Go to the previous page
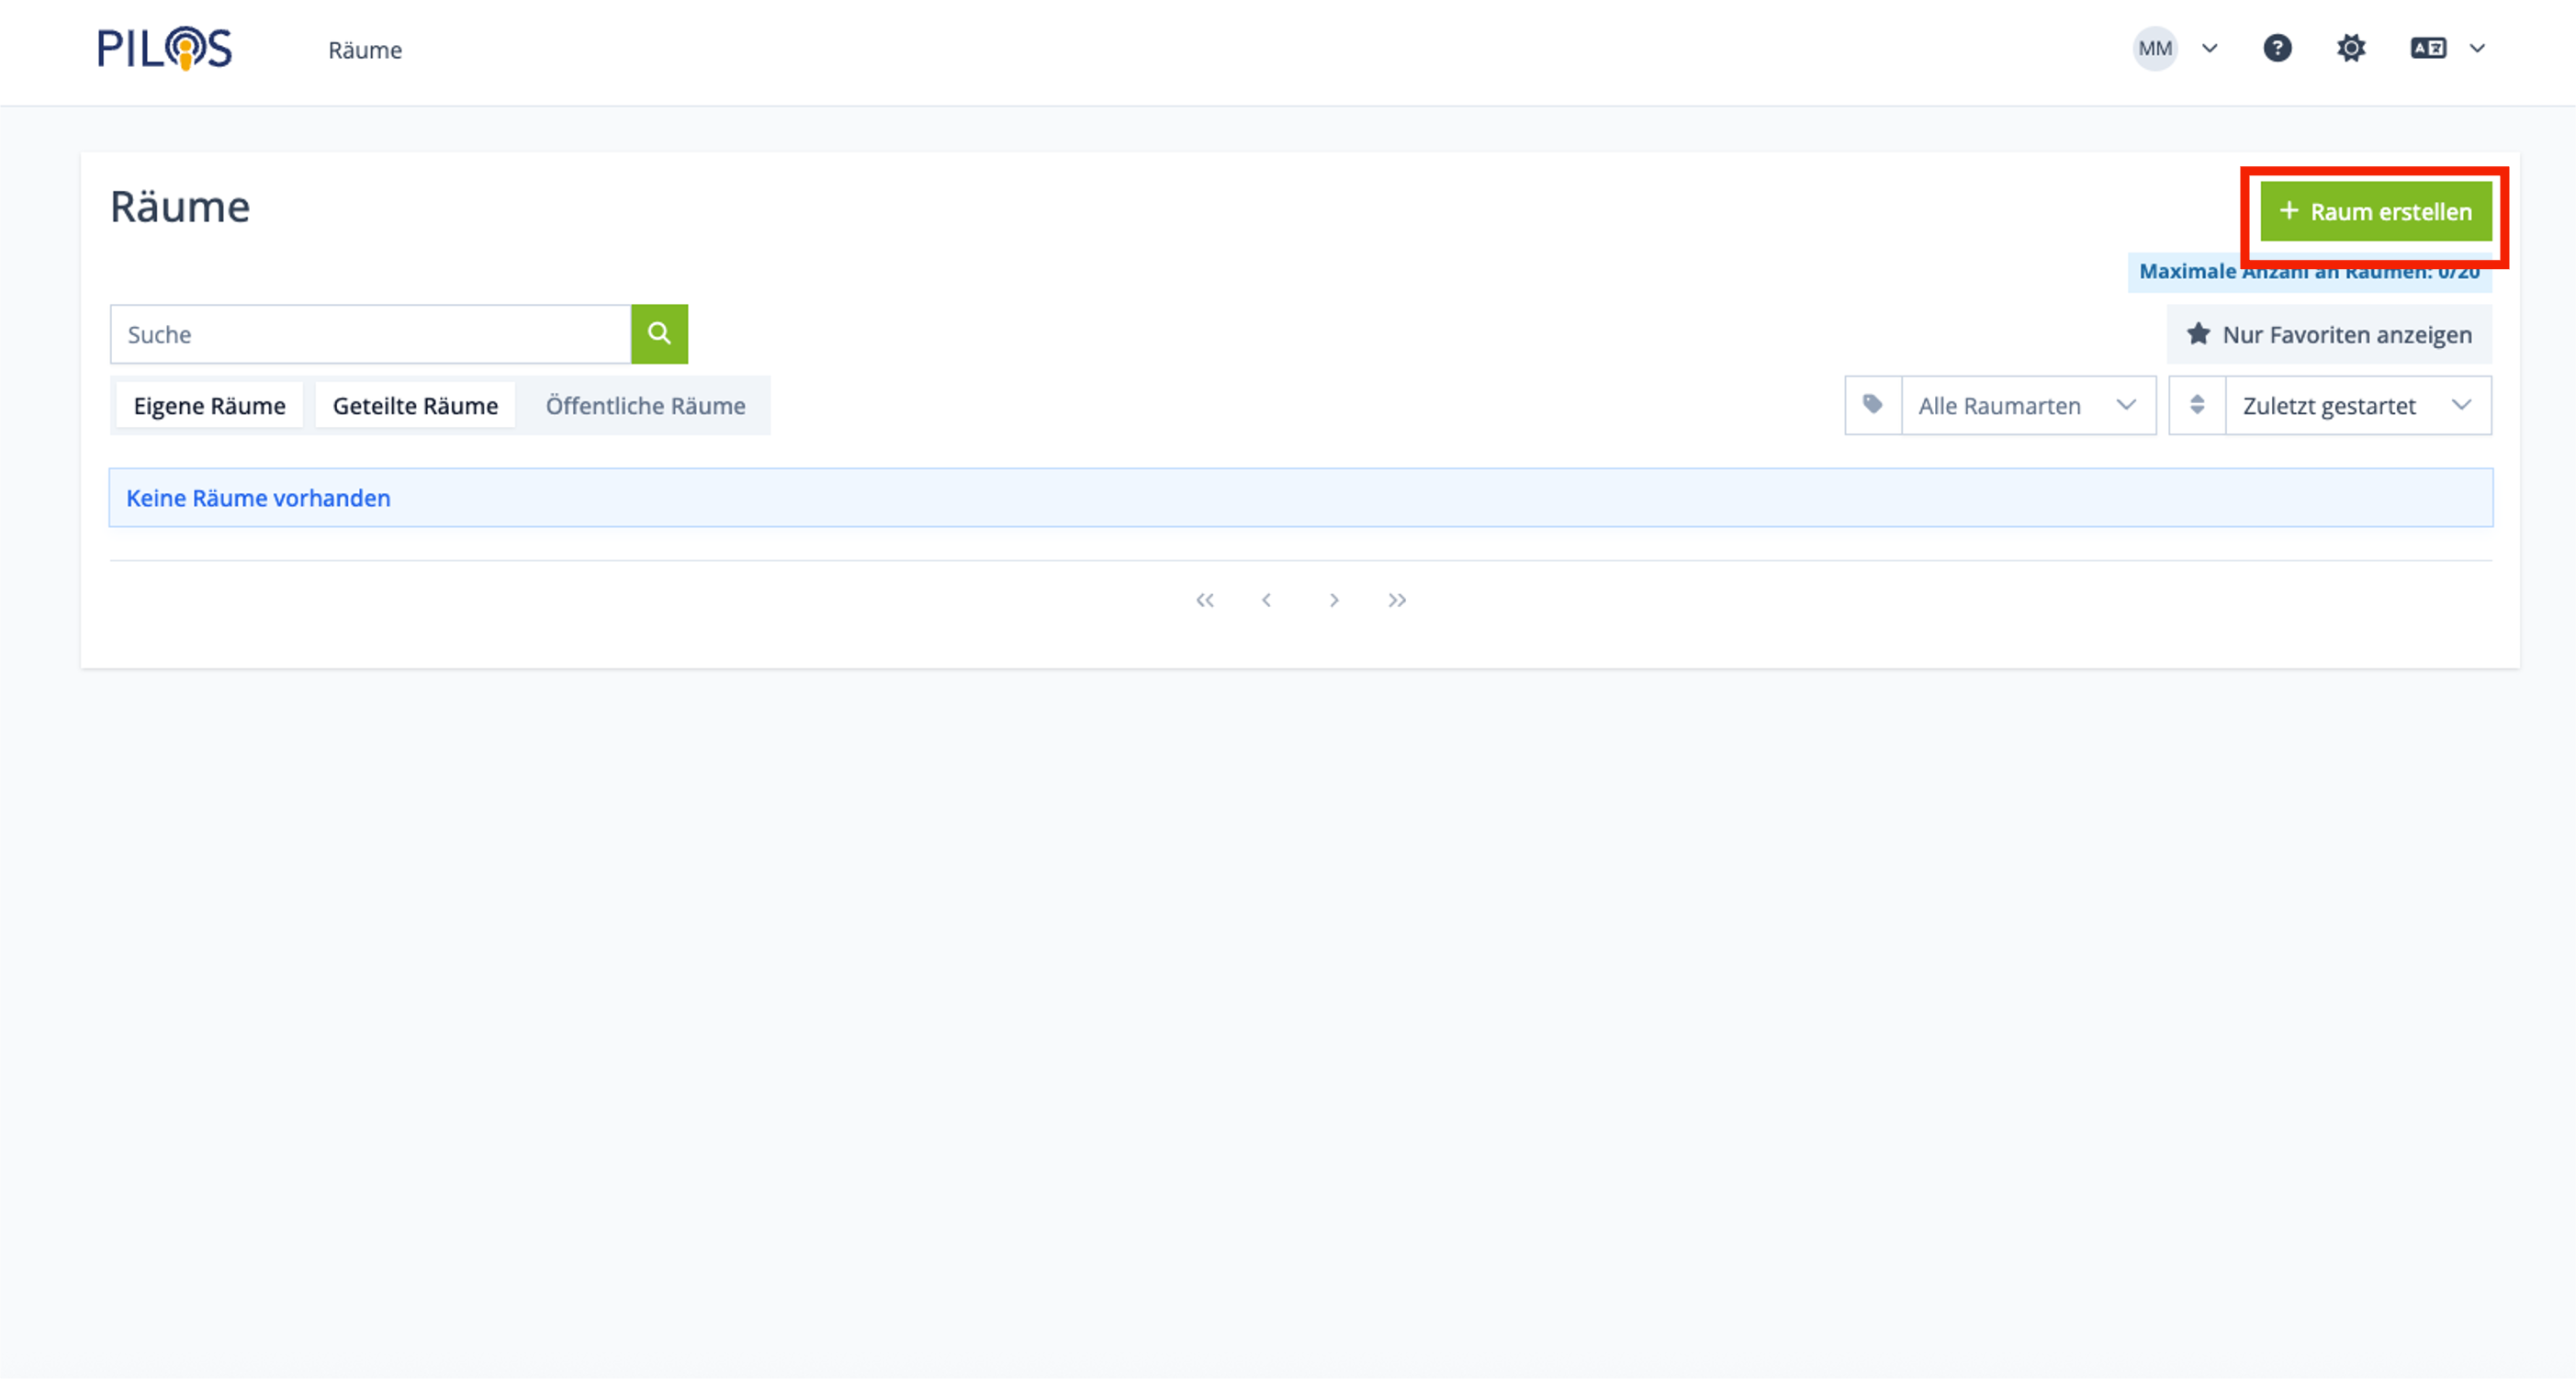This screenshot has width=2576, height=1380. 1267,600
